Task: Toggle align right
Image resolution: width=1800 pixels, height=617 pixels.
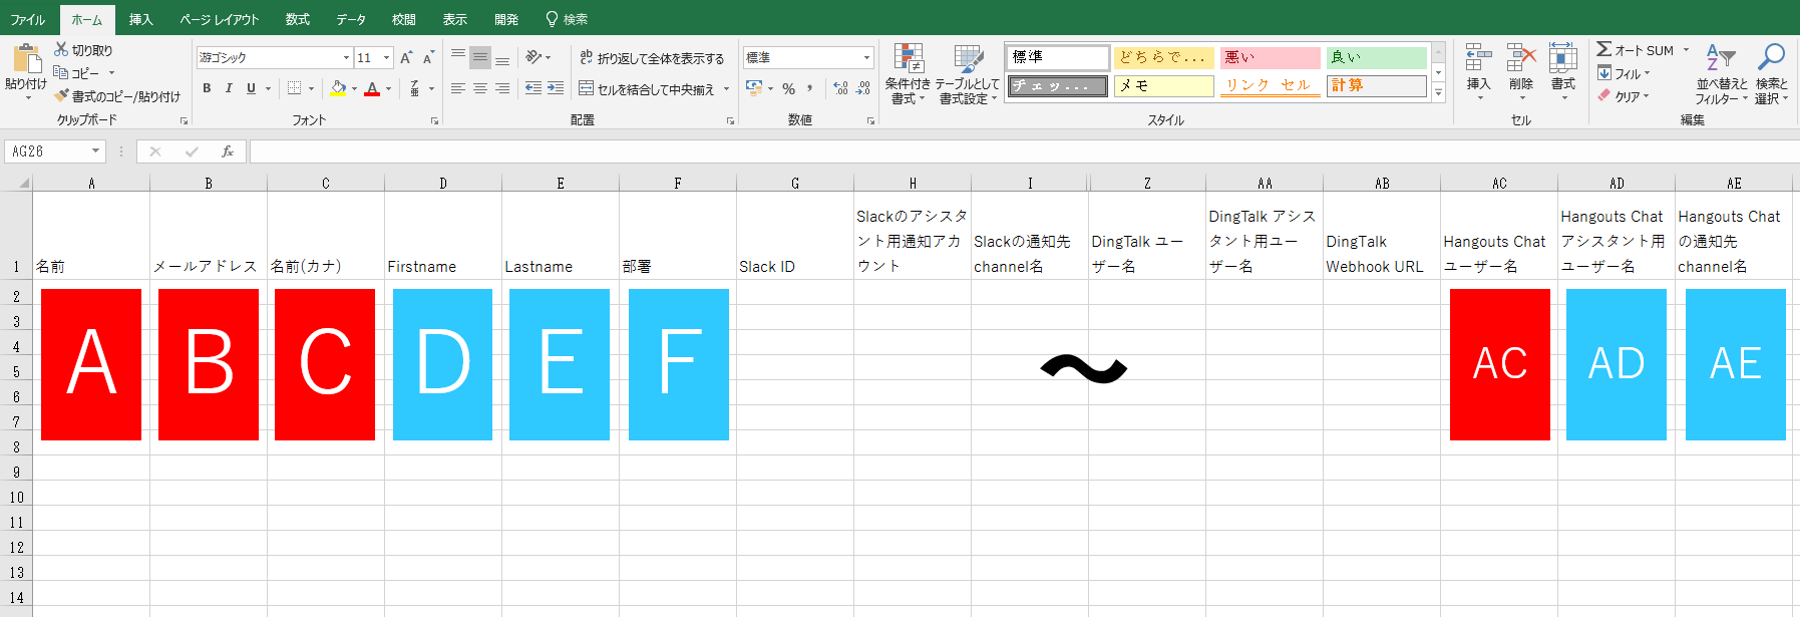Action: [x=502, y=89]
